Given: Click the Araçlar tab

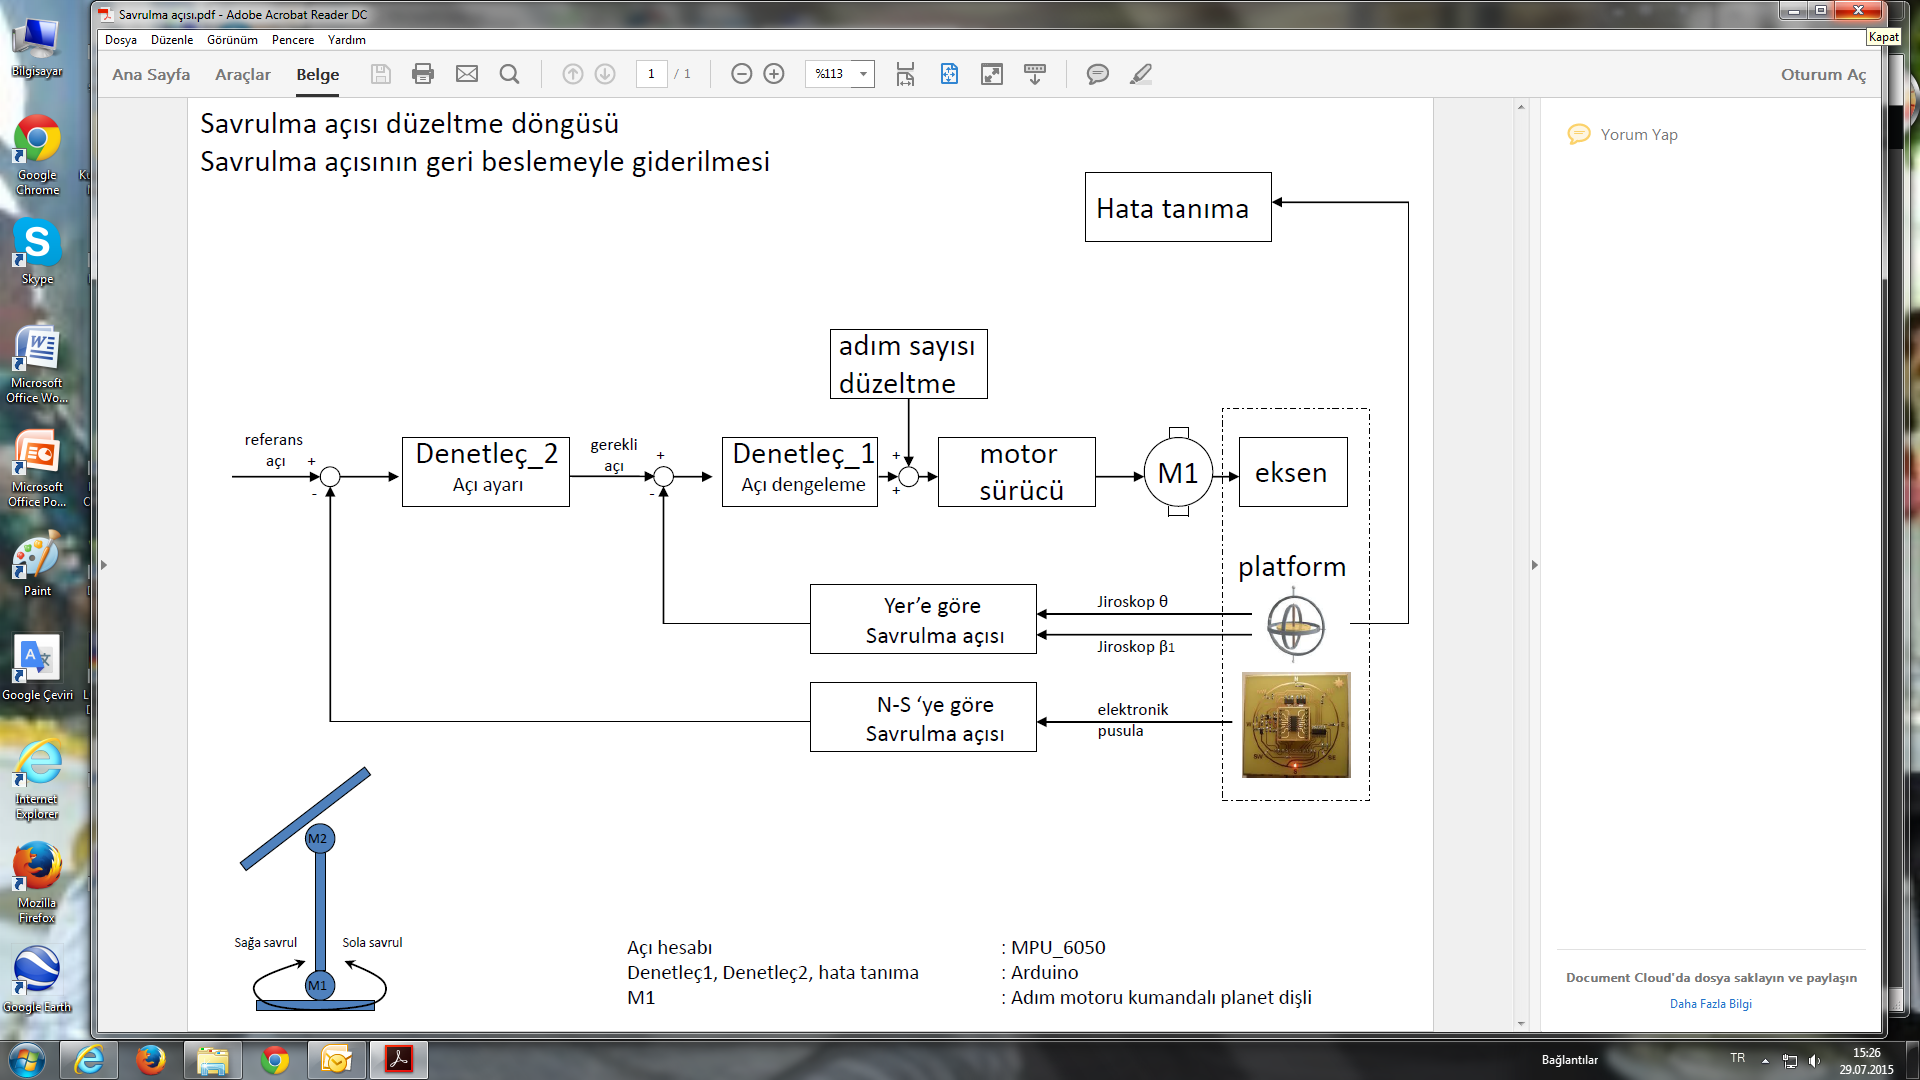Looking at the screenshot, I should coord(241,74).
